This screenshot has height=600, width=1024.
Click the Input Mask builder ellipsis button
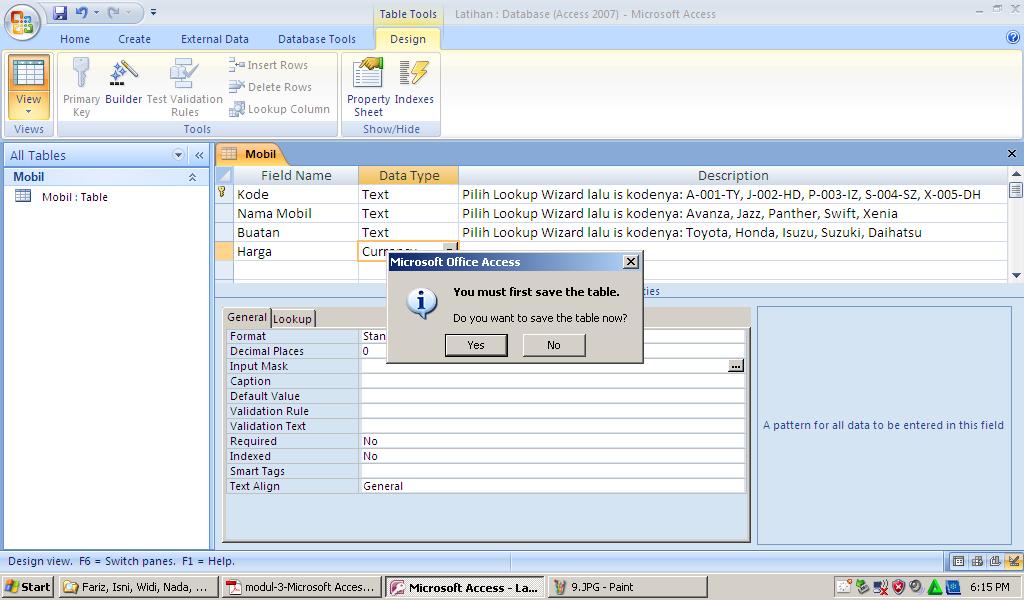coord(736,366)
